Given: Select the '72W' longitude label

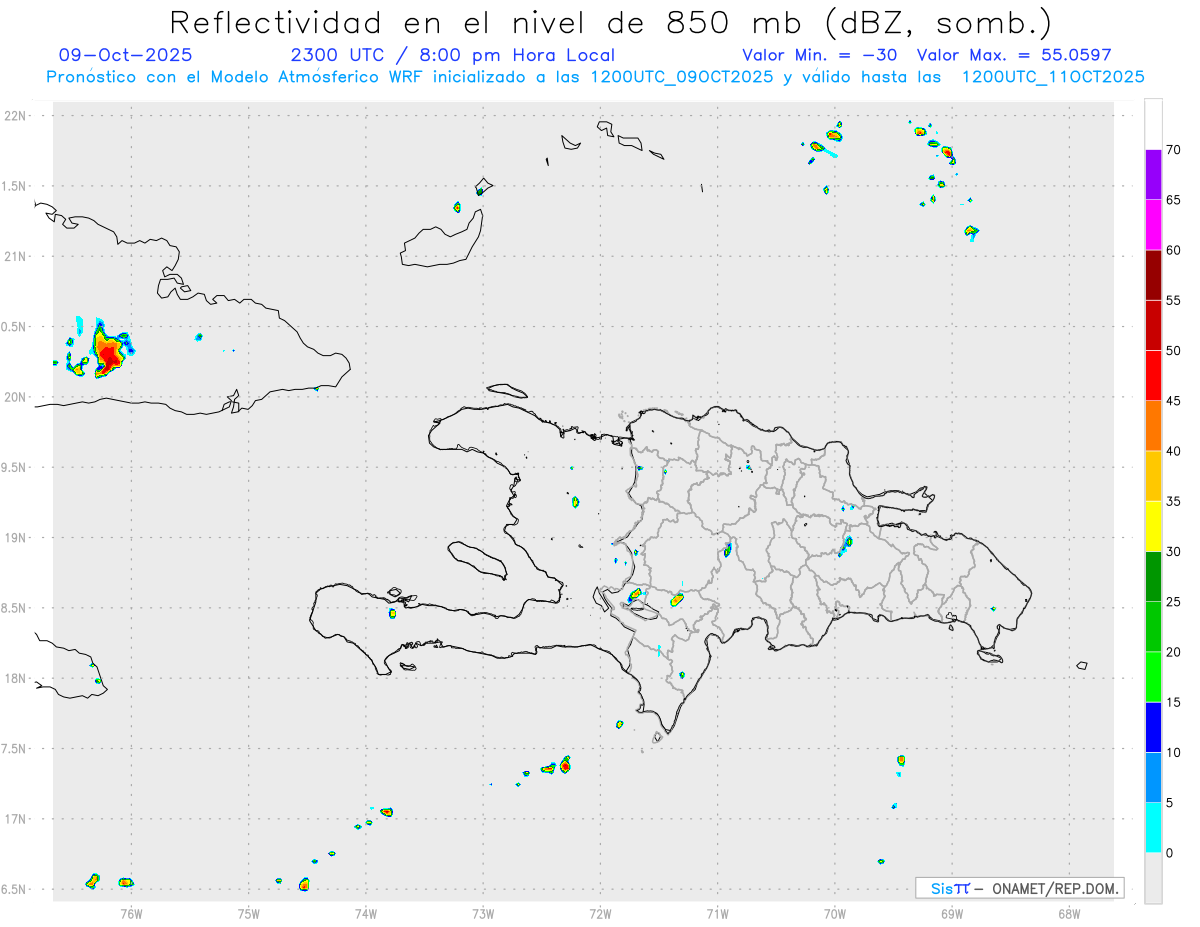Looking at the screenshot, I should pos(600,913).
